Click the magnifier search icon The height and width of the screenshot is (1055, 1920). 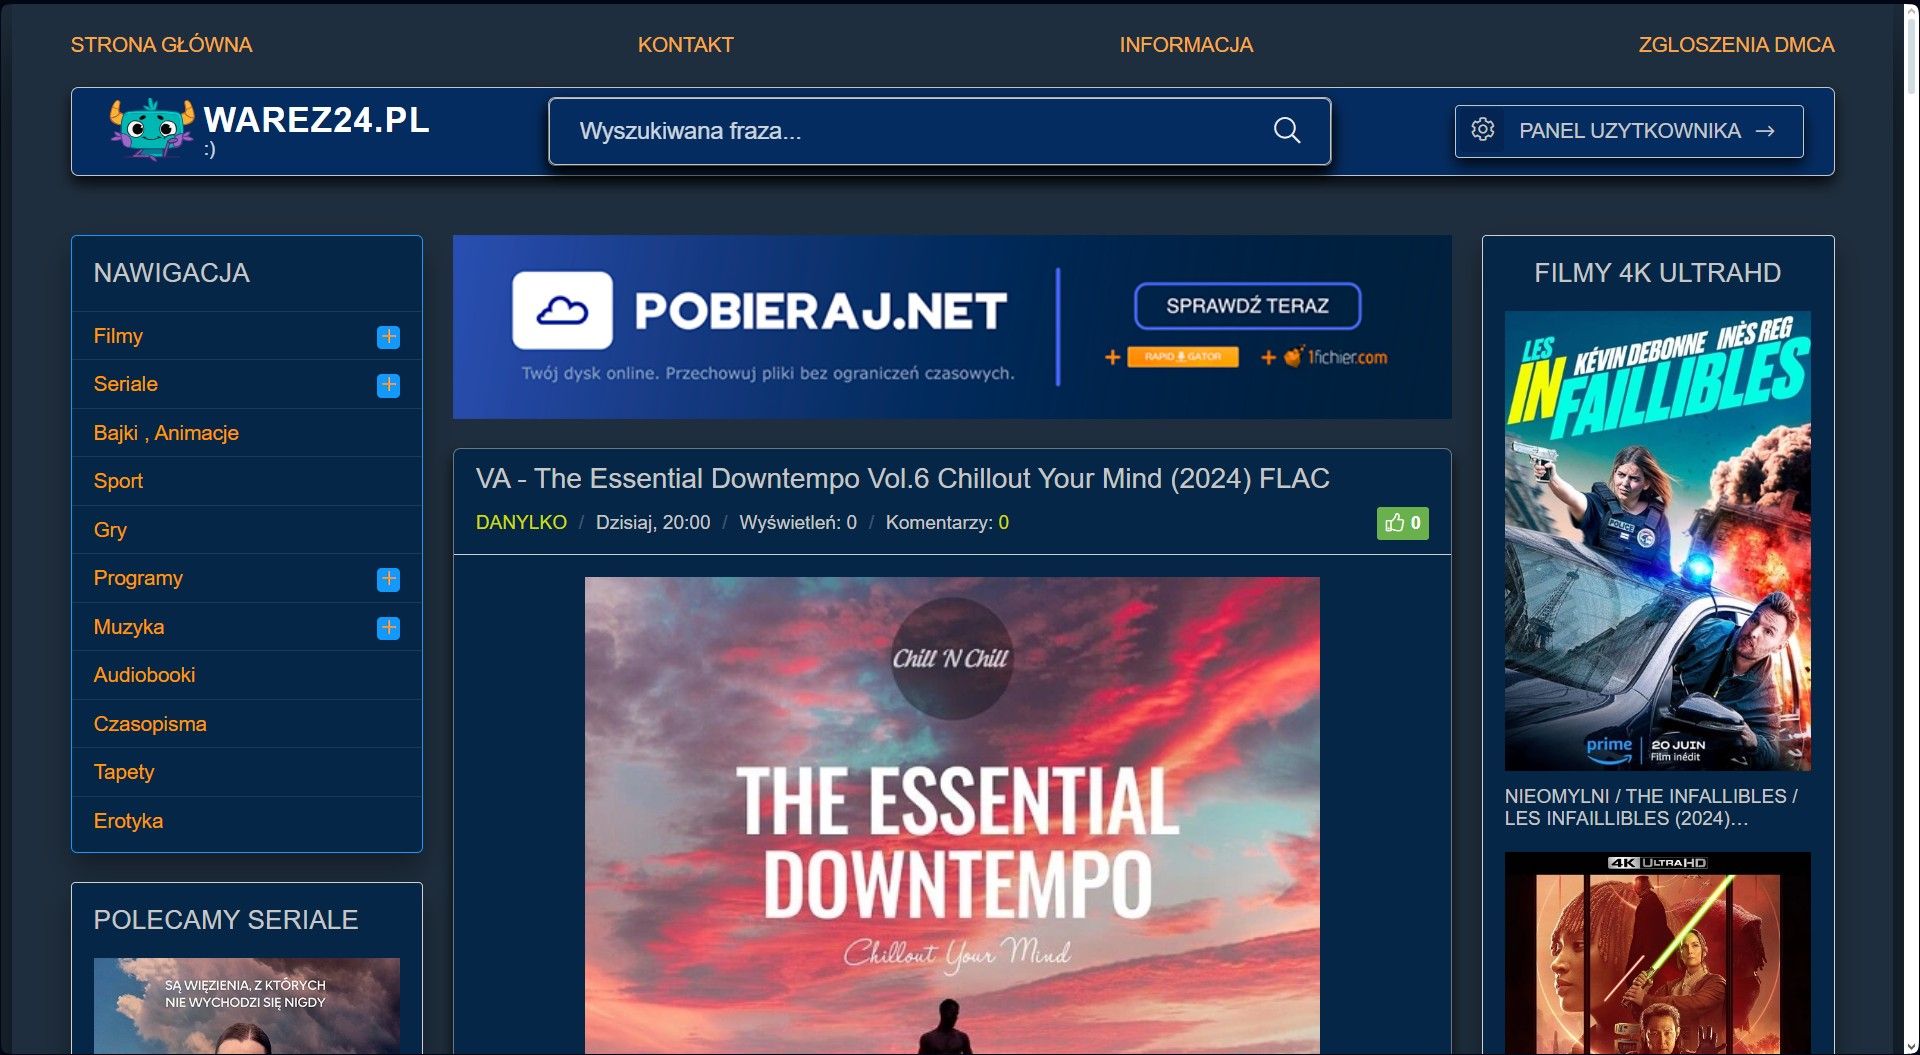1287,131
